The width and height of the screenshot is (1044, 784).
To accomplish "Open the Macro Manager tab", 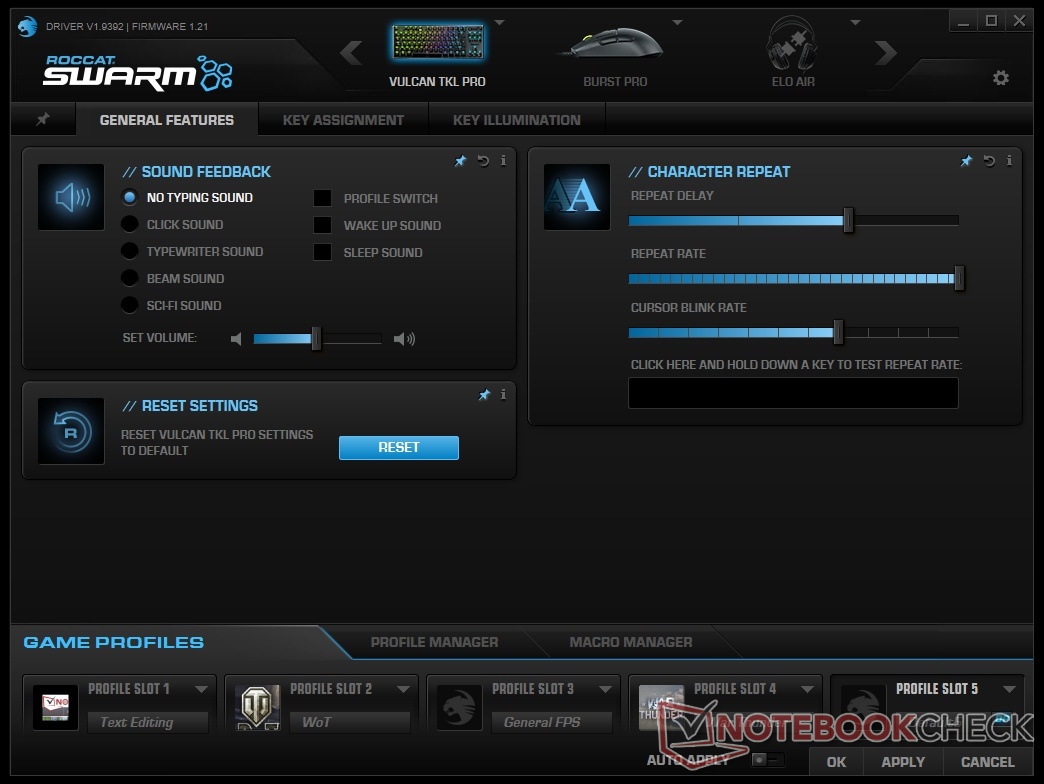I will click(631, 642).
